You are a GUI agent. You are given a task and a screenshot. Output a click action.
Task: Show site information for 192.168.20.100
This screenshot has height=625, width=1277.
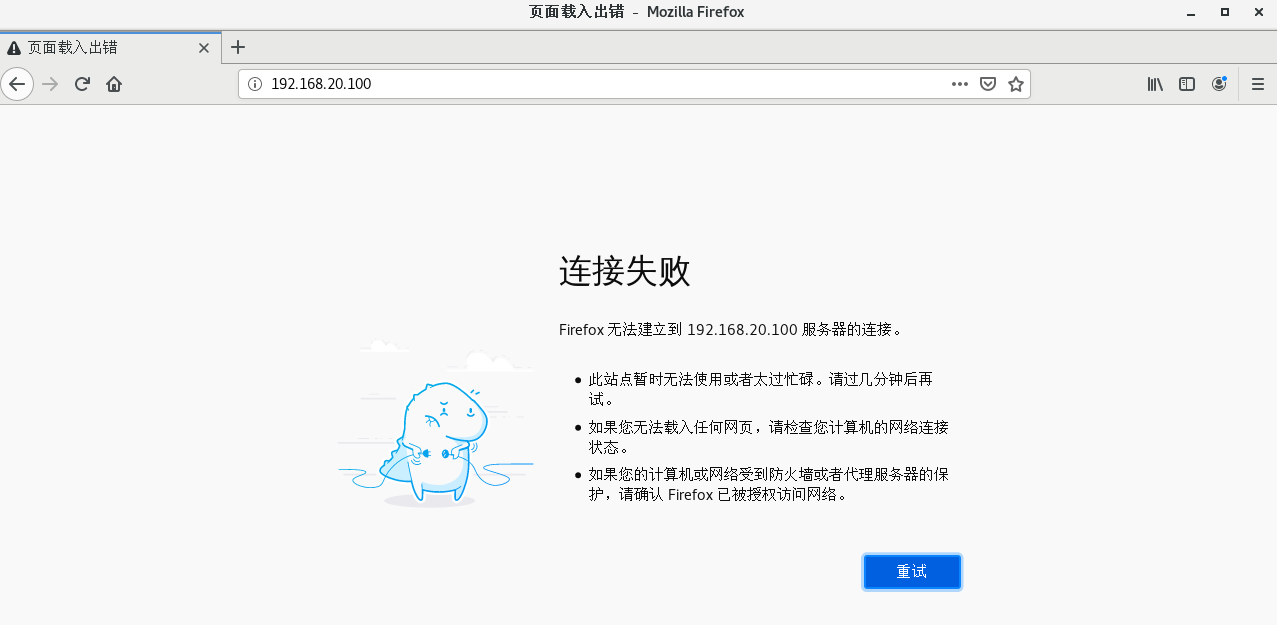pyautogui.click(x=254, y=84)
